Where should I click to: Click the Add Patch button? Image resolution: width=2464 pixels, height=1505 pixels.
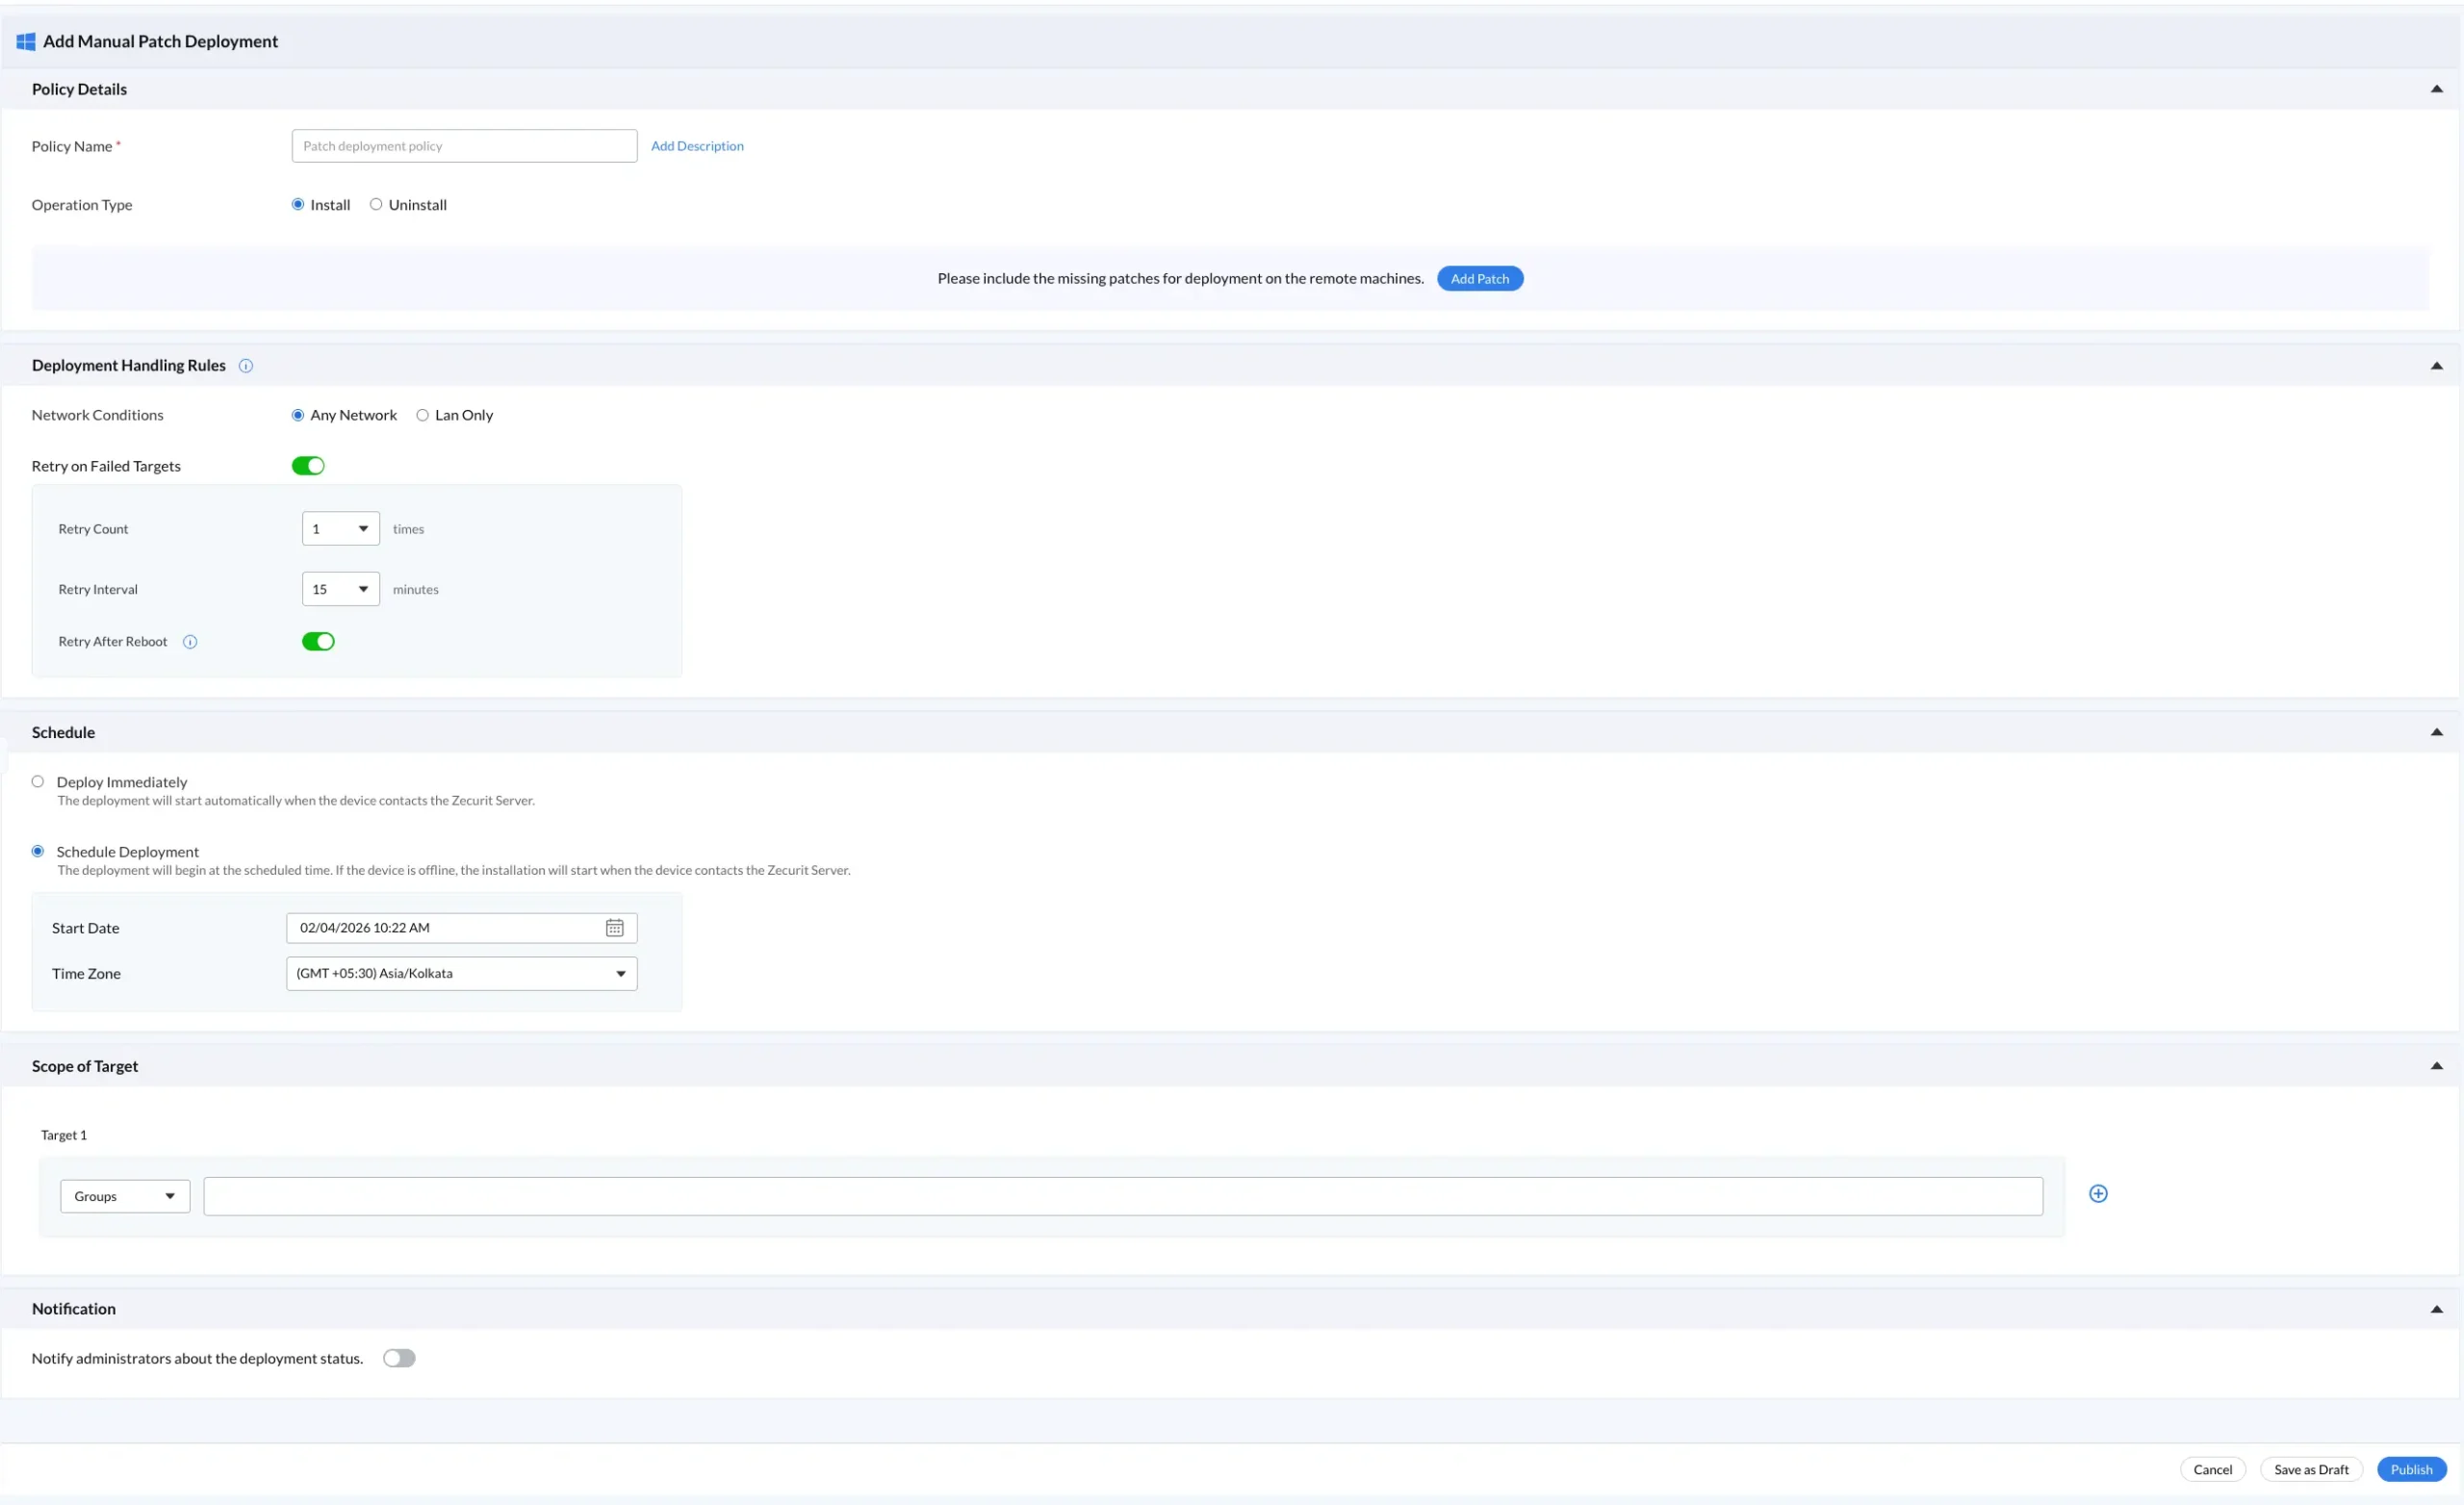[x=1480, y=279]
